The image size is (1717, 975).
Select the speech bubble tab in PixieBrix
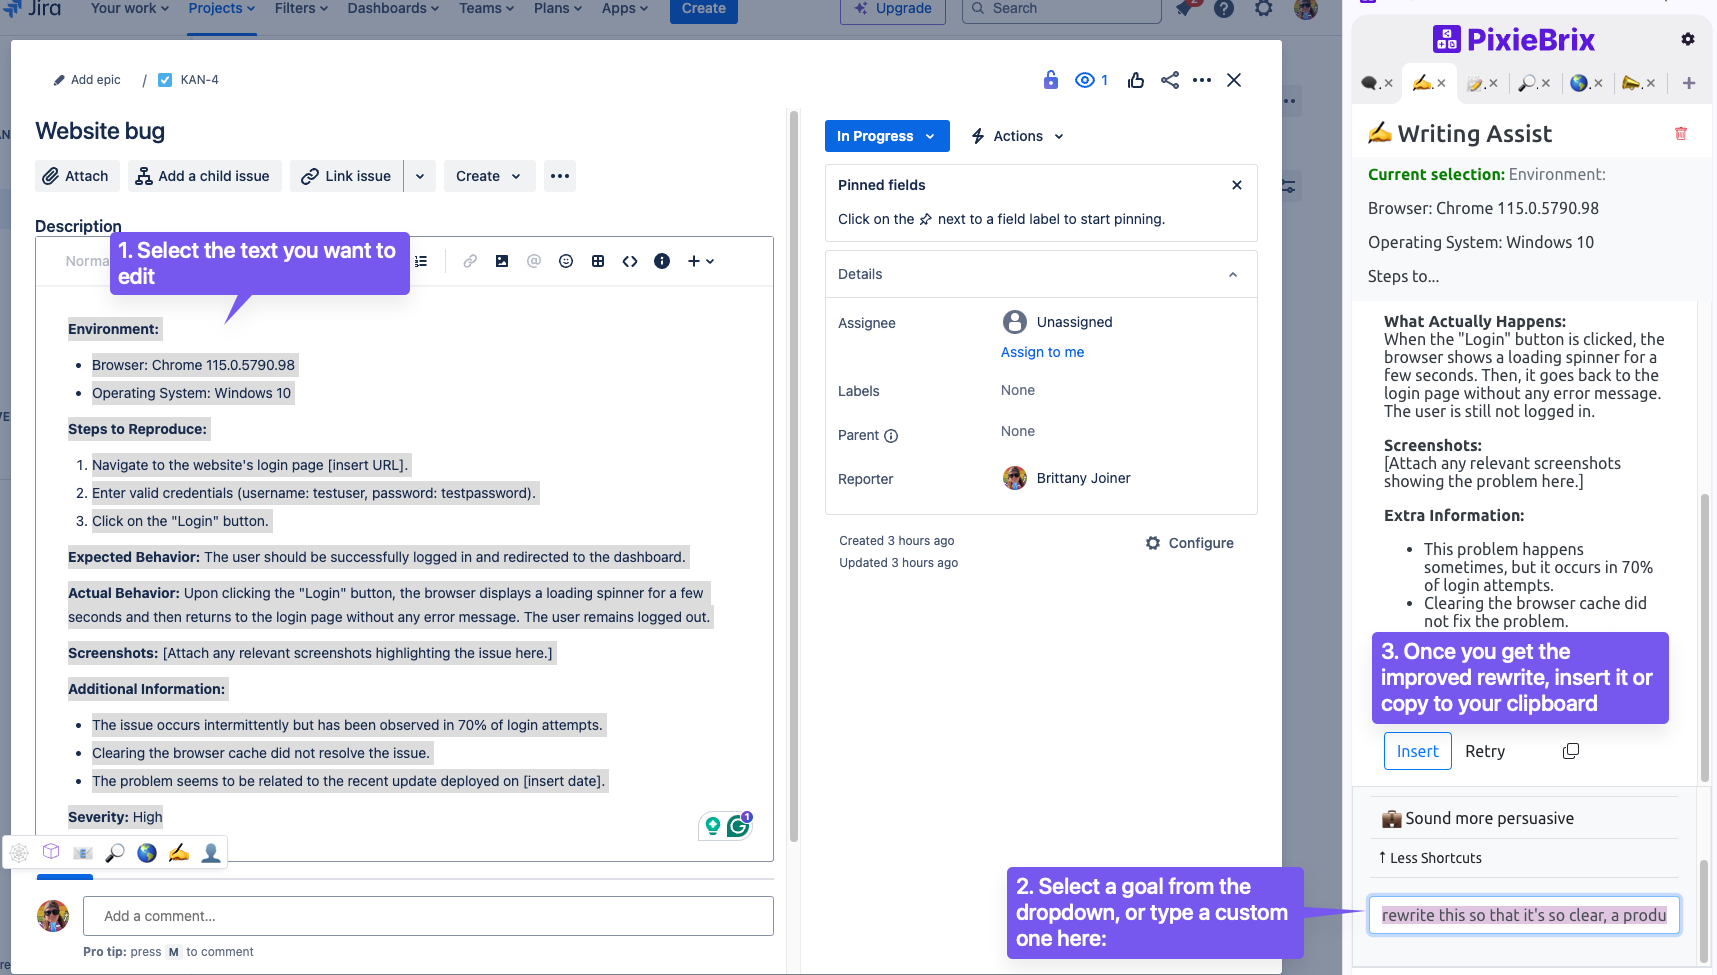pyautogui.click(x=1372, y=83)
